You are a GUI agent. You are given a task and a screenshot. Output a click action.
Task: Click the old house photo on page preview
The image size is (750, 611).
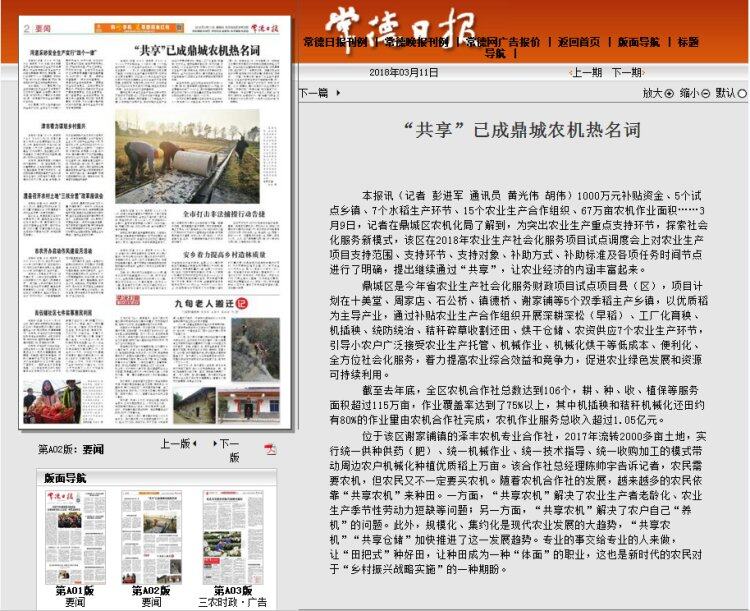coord(195,406)
